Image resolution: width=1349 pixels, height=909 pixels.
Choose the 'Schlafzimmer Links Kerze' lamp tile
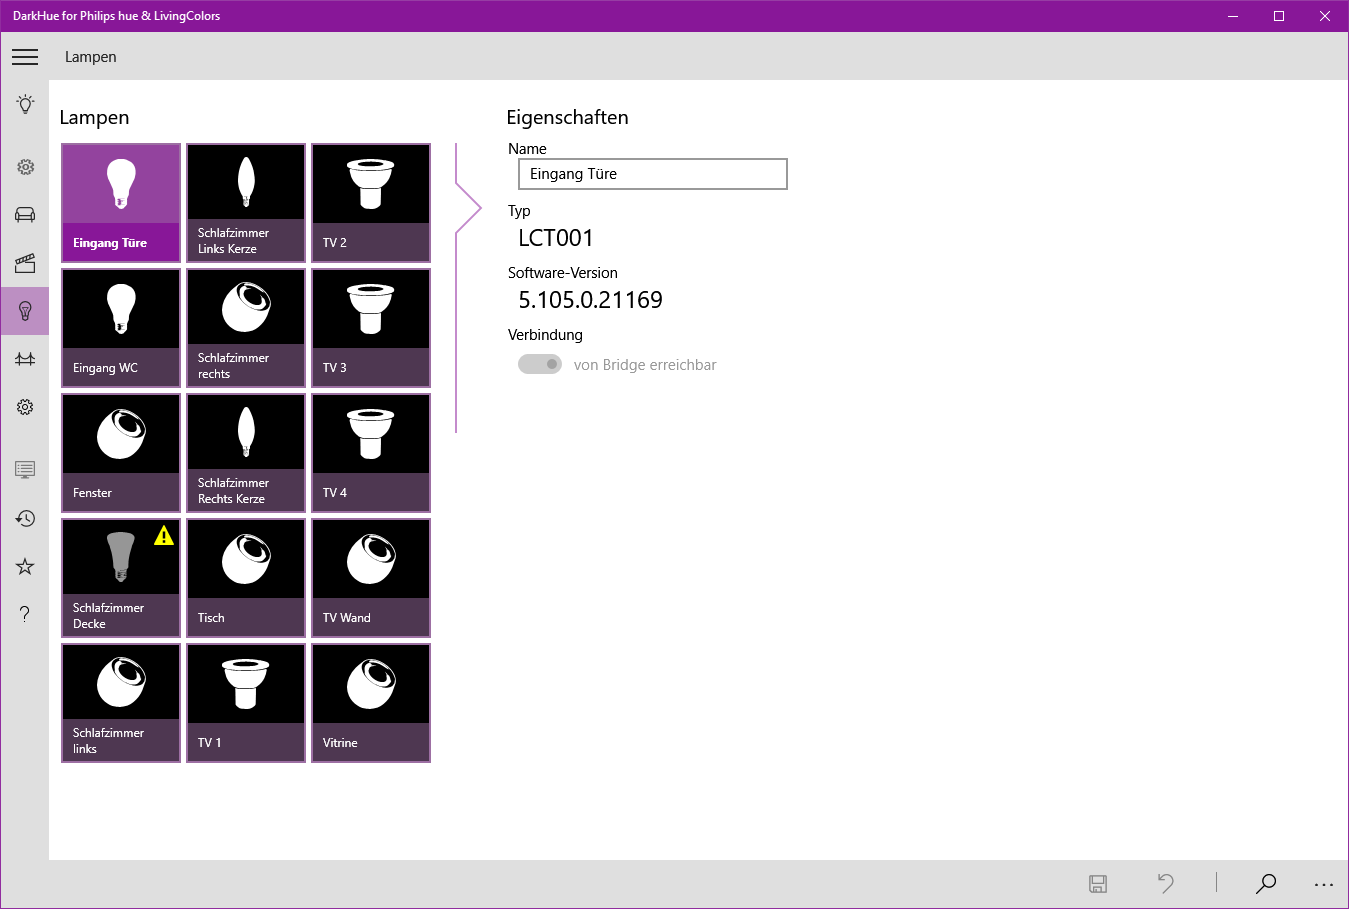[x=246, y=203]
